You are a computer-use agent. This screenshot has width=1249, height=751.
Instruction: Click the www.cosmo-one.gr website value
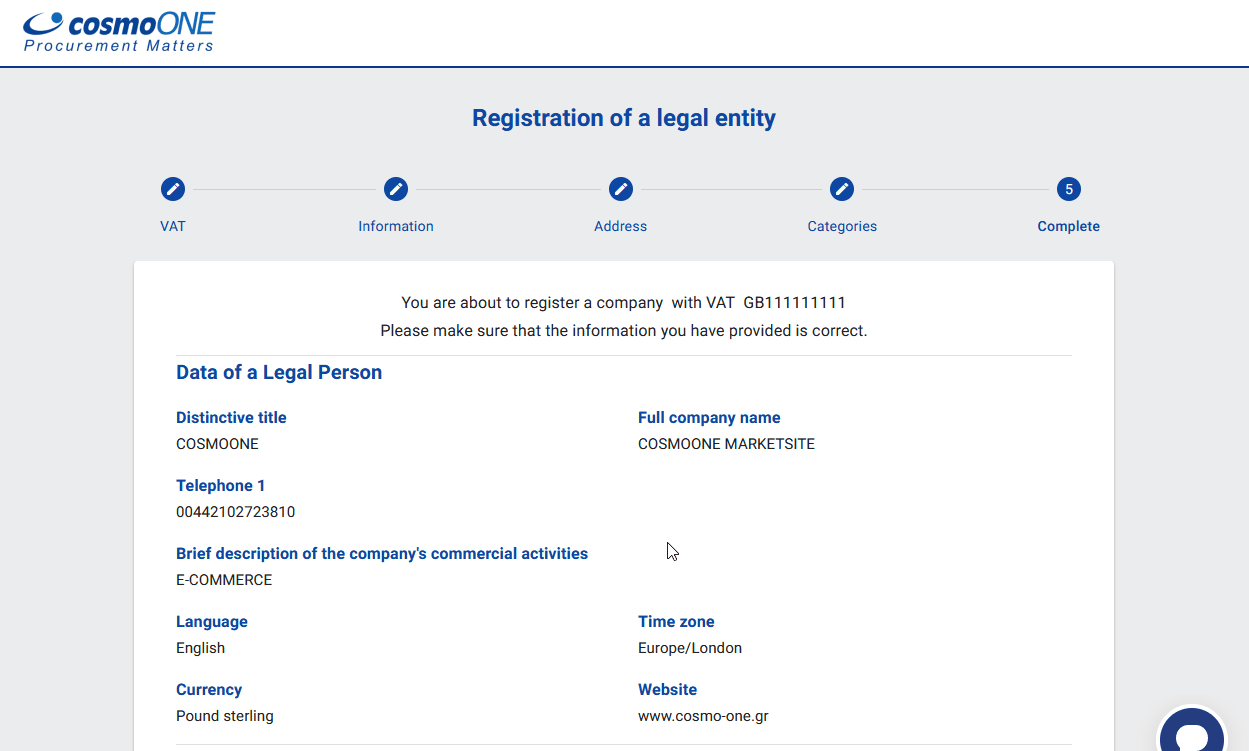click(703, 716)
